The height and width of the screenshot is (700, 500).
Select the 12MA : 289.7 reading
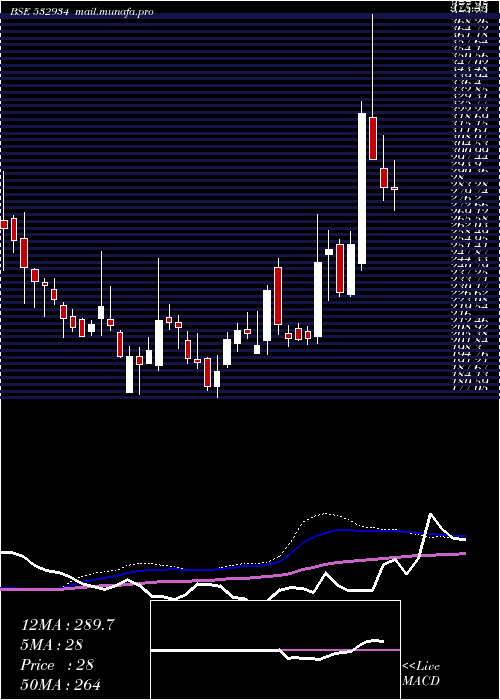click(68, 625)
